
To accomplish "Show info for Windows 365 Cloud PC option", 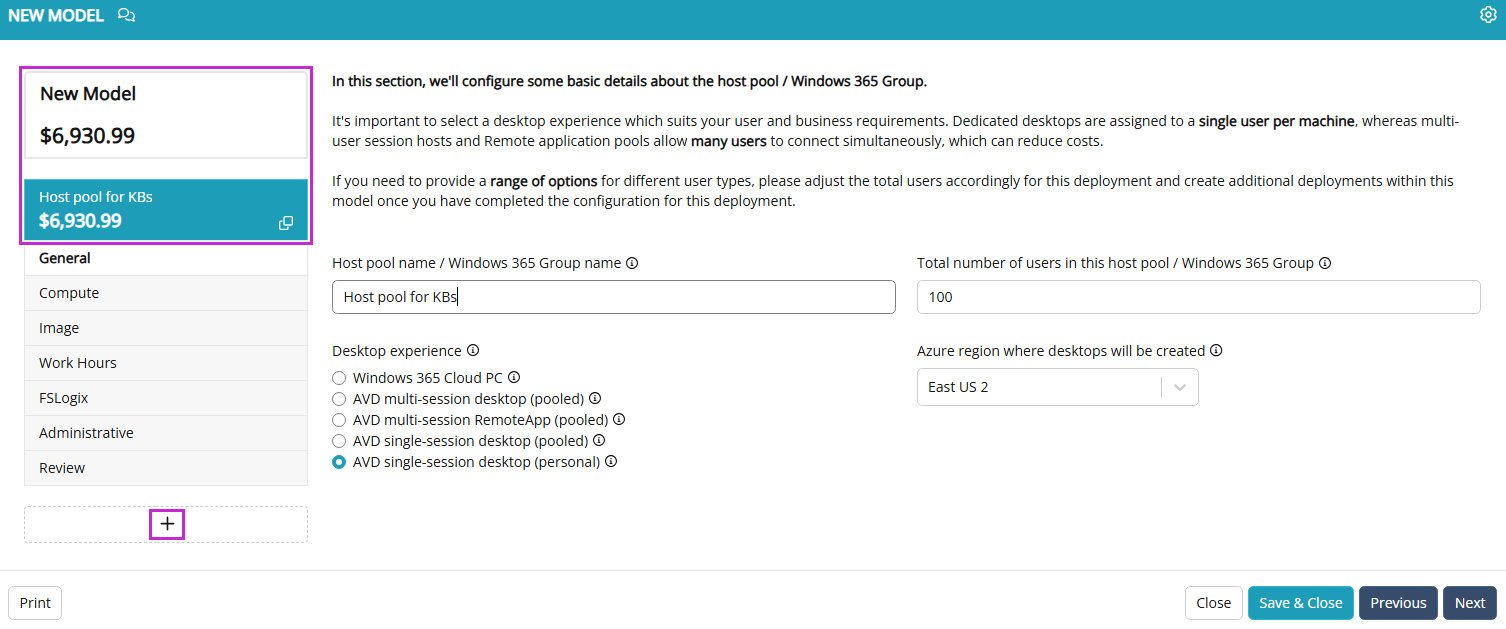I will tap(514, 378).
